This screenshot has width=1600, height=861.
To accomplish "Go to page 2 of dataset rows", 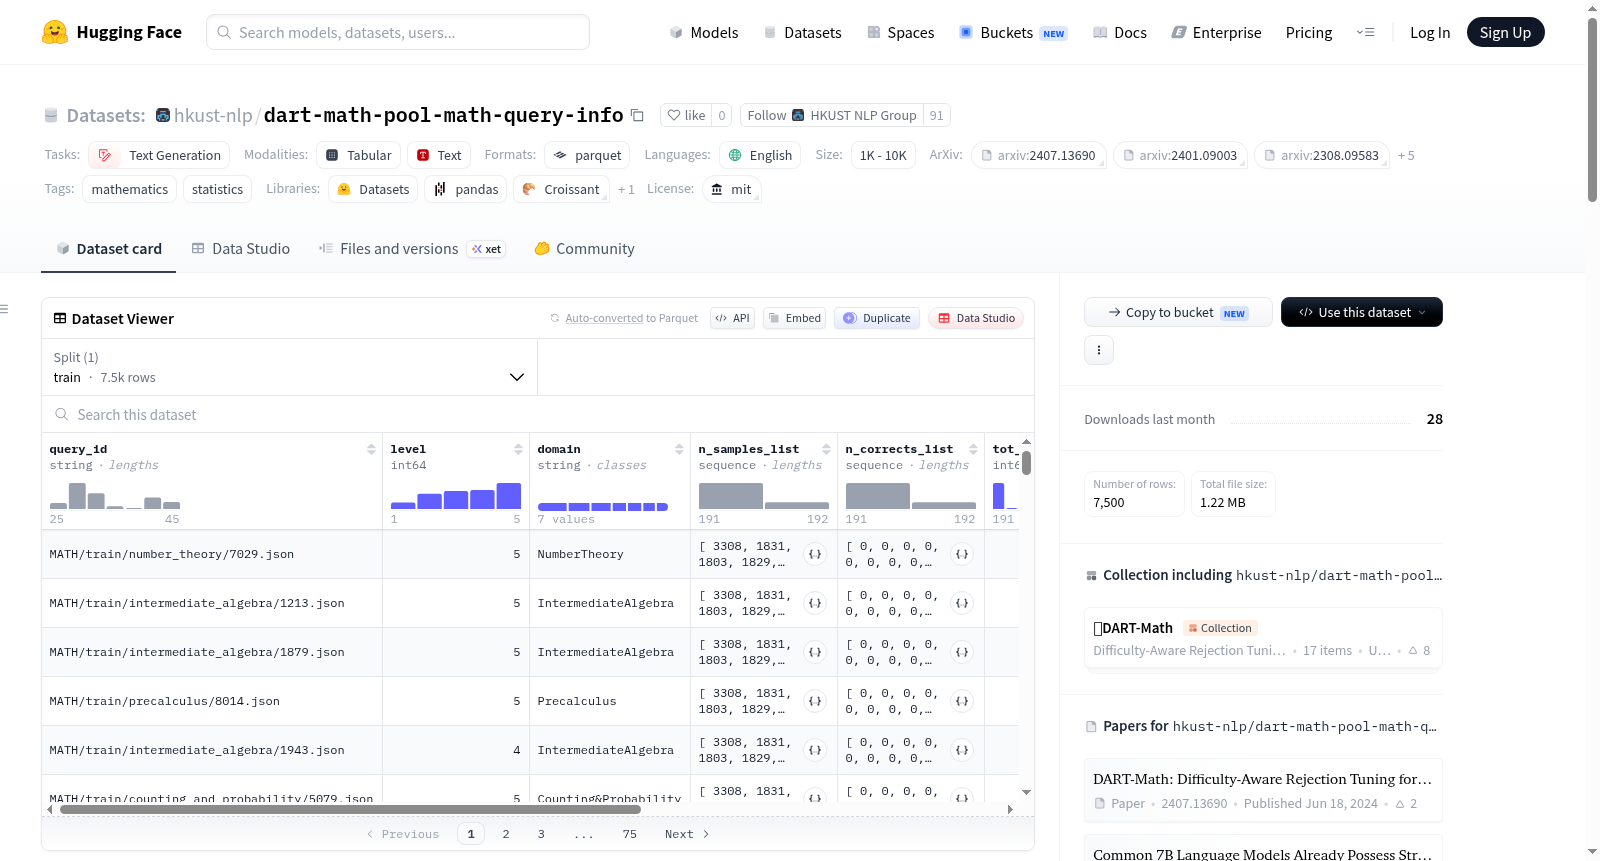I will 506,834.
